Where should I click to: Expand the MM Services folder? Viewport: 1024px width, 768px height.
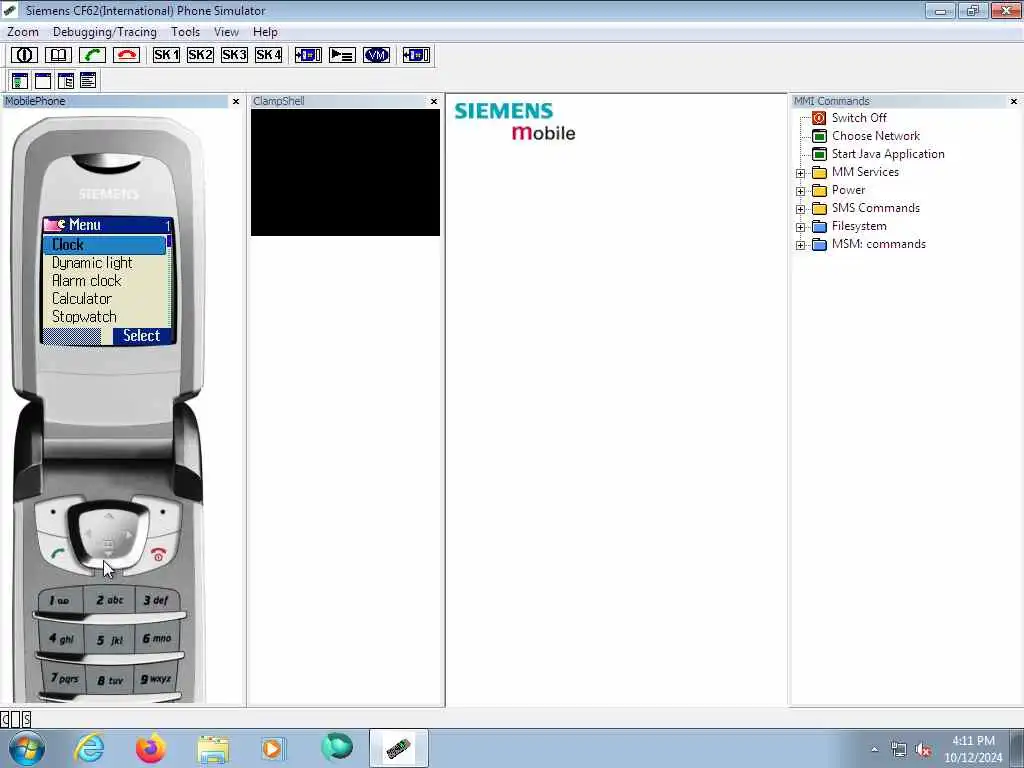801,173
